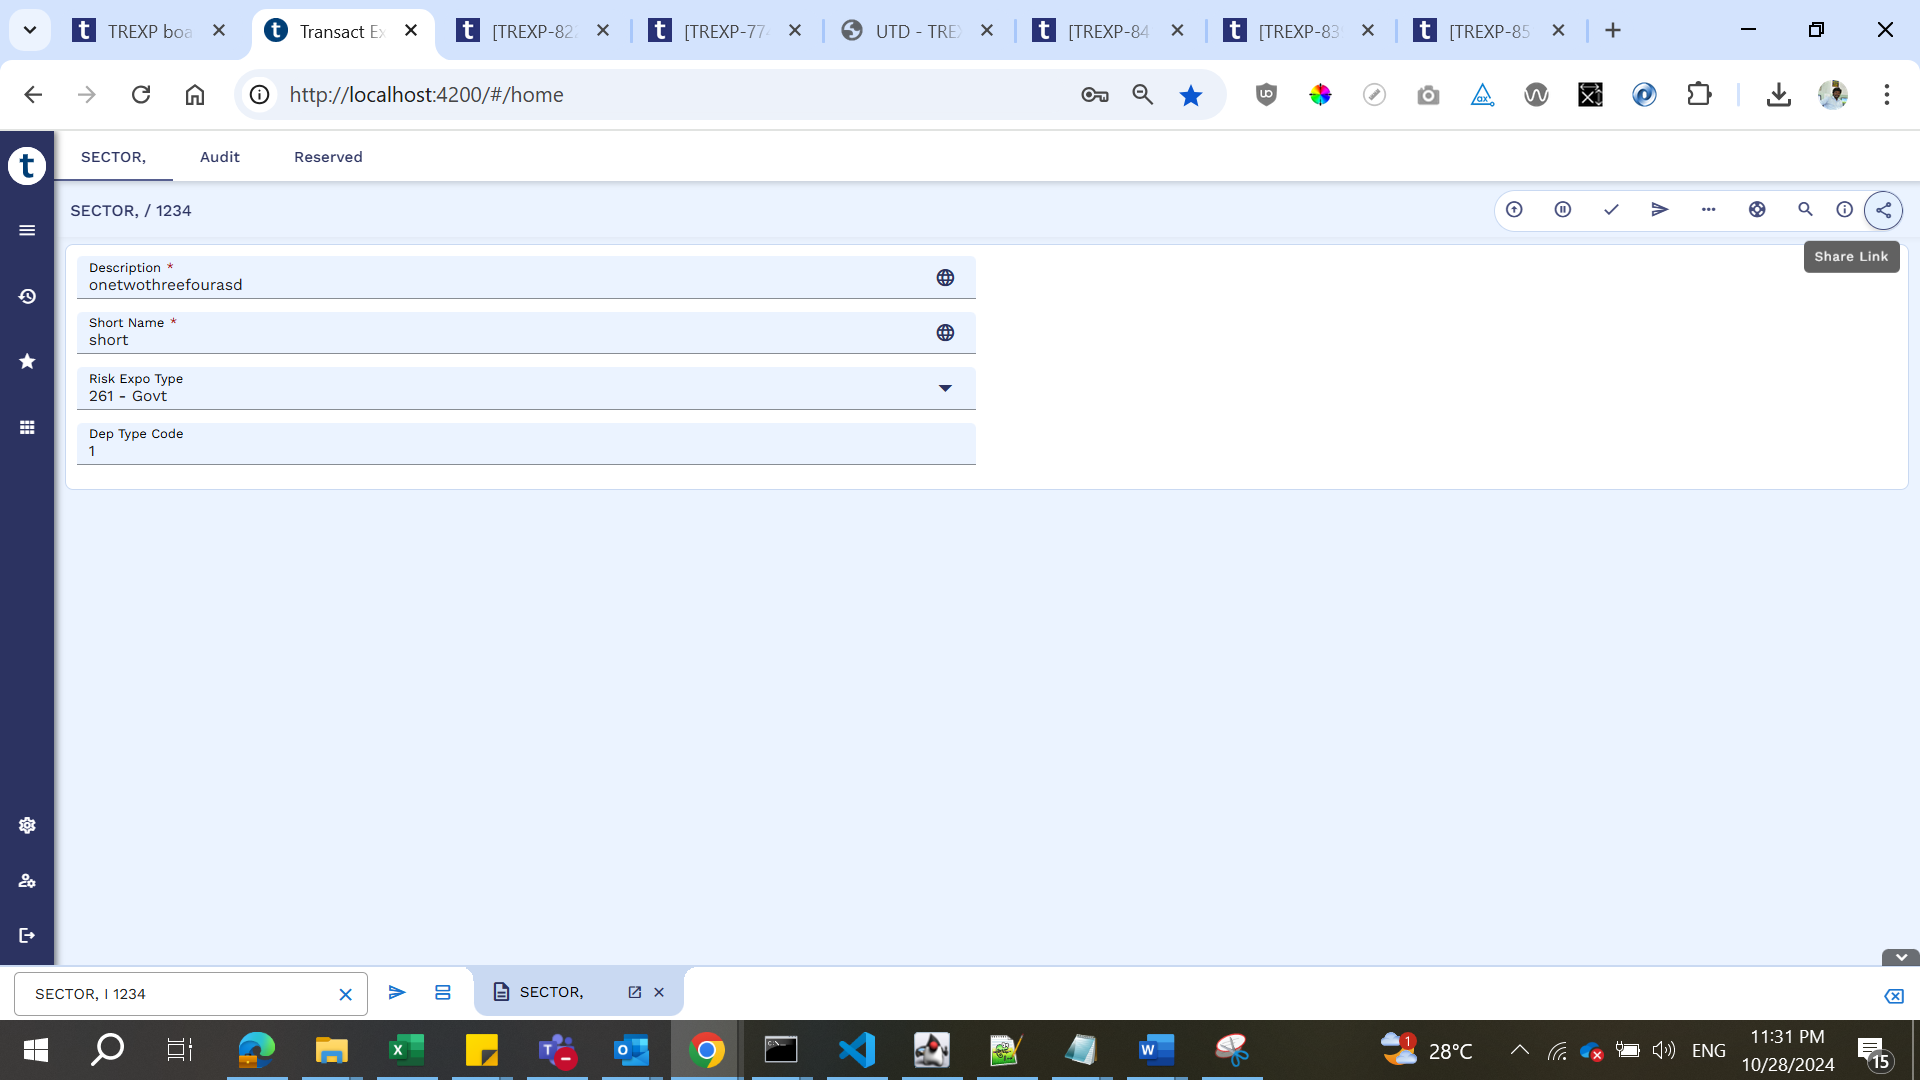Open the history icon in the left sidebar

coord(27,297)
